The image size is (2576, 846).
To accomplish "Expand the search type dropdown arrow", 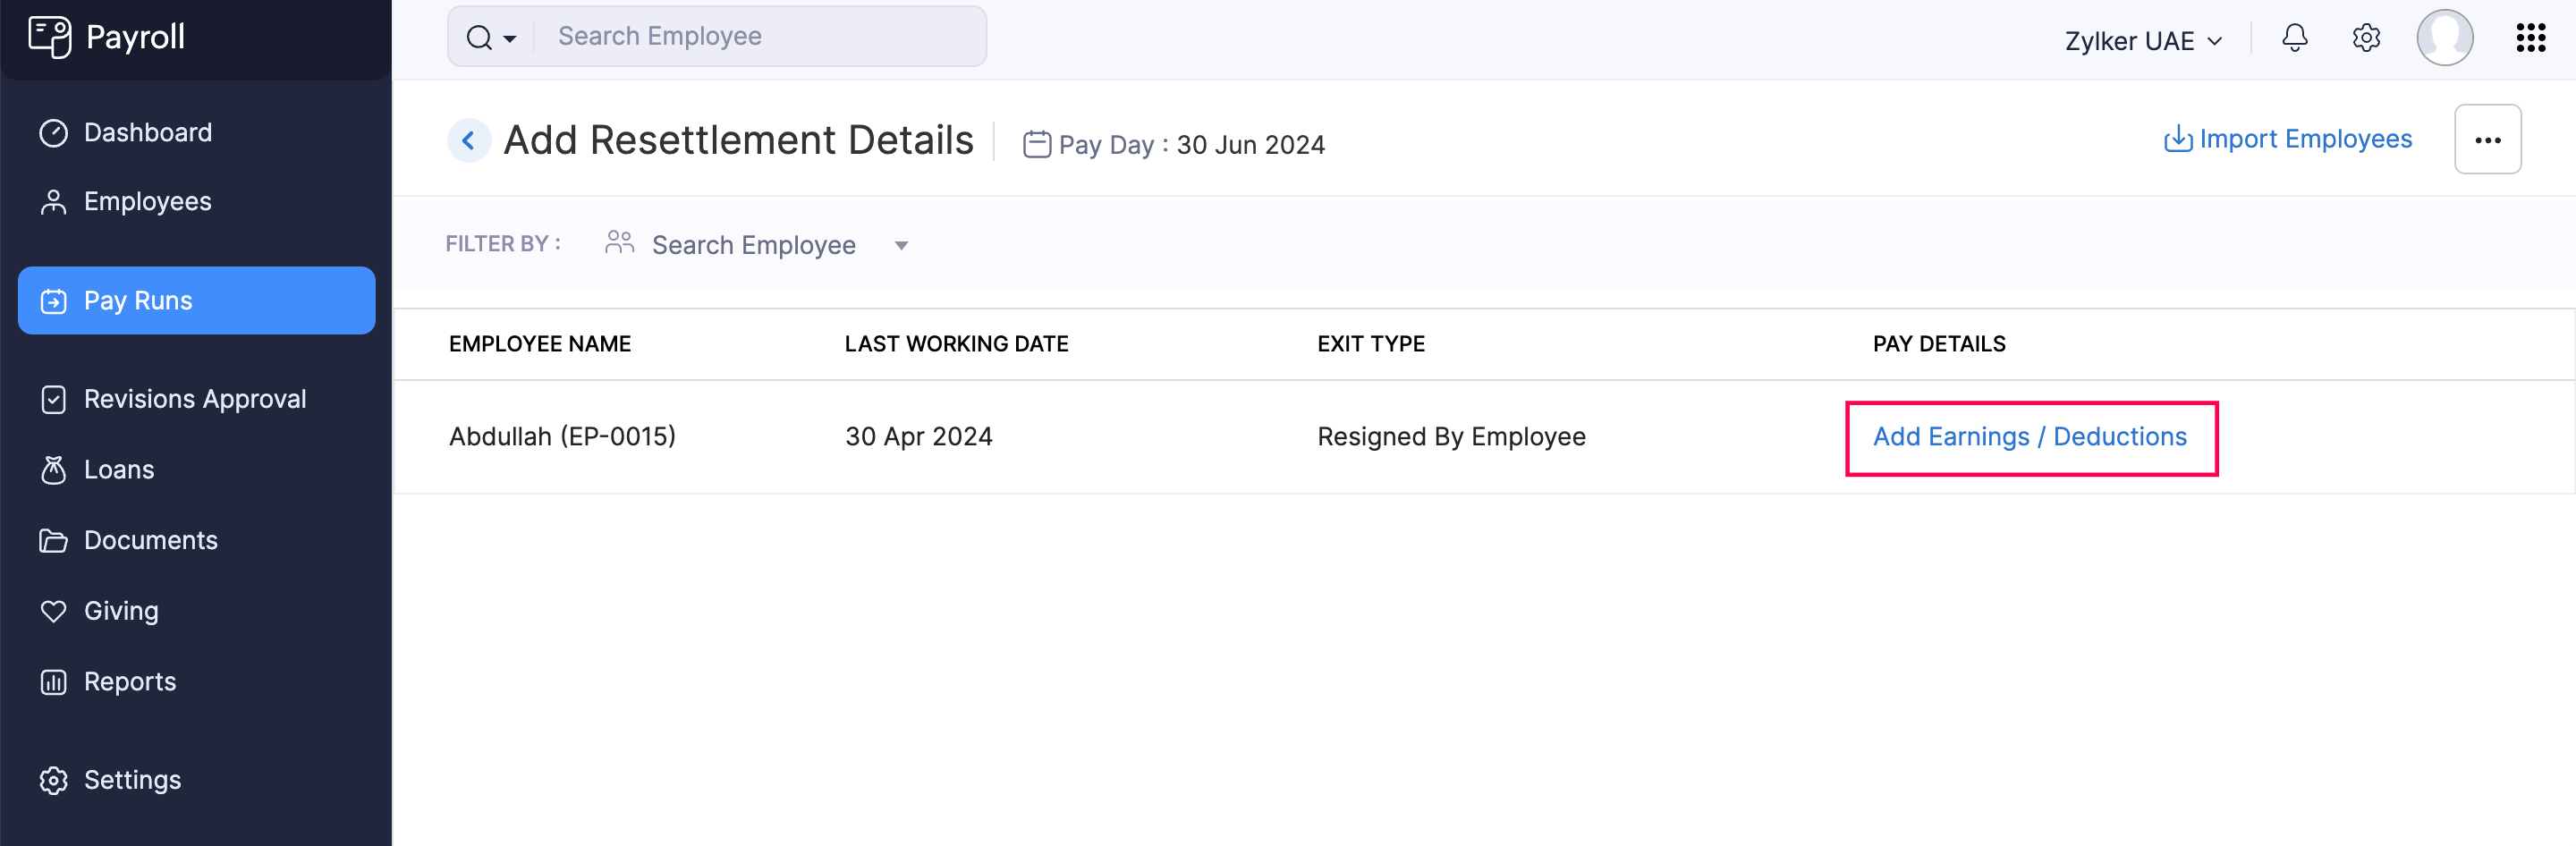I will point(510,39).
